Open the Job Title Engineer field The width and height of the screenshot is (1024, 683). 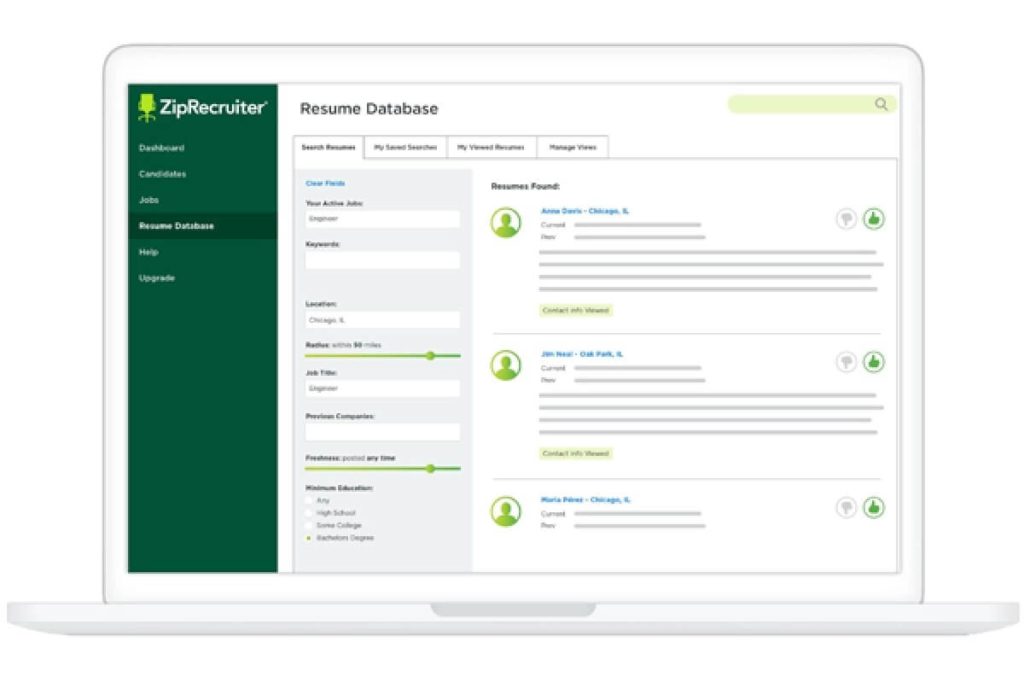383,389
